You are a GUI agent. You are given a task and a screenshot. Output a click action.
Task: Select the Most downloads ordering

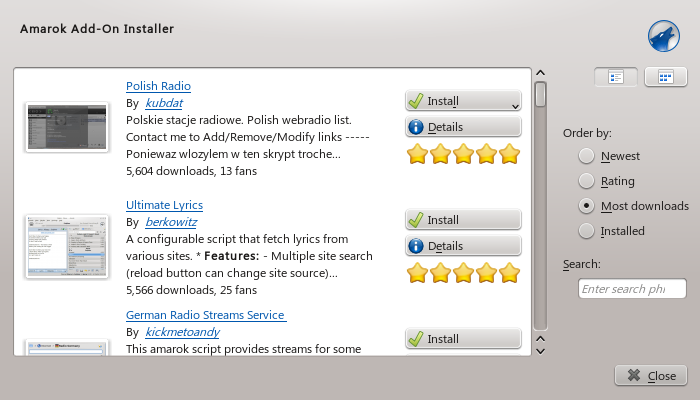coord(634,206)
